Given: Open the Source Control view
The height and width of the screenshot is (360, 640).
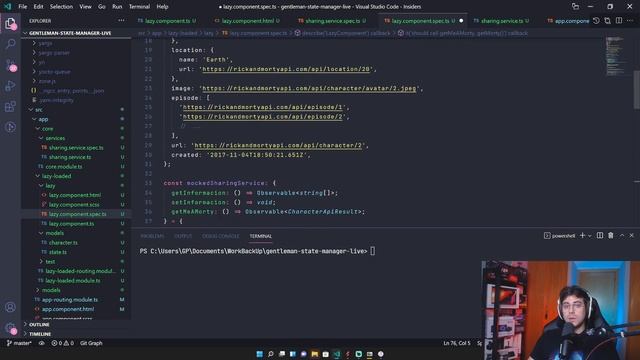Looking at the screenshot, I should [10, 64].
